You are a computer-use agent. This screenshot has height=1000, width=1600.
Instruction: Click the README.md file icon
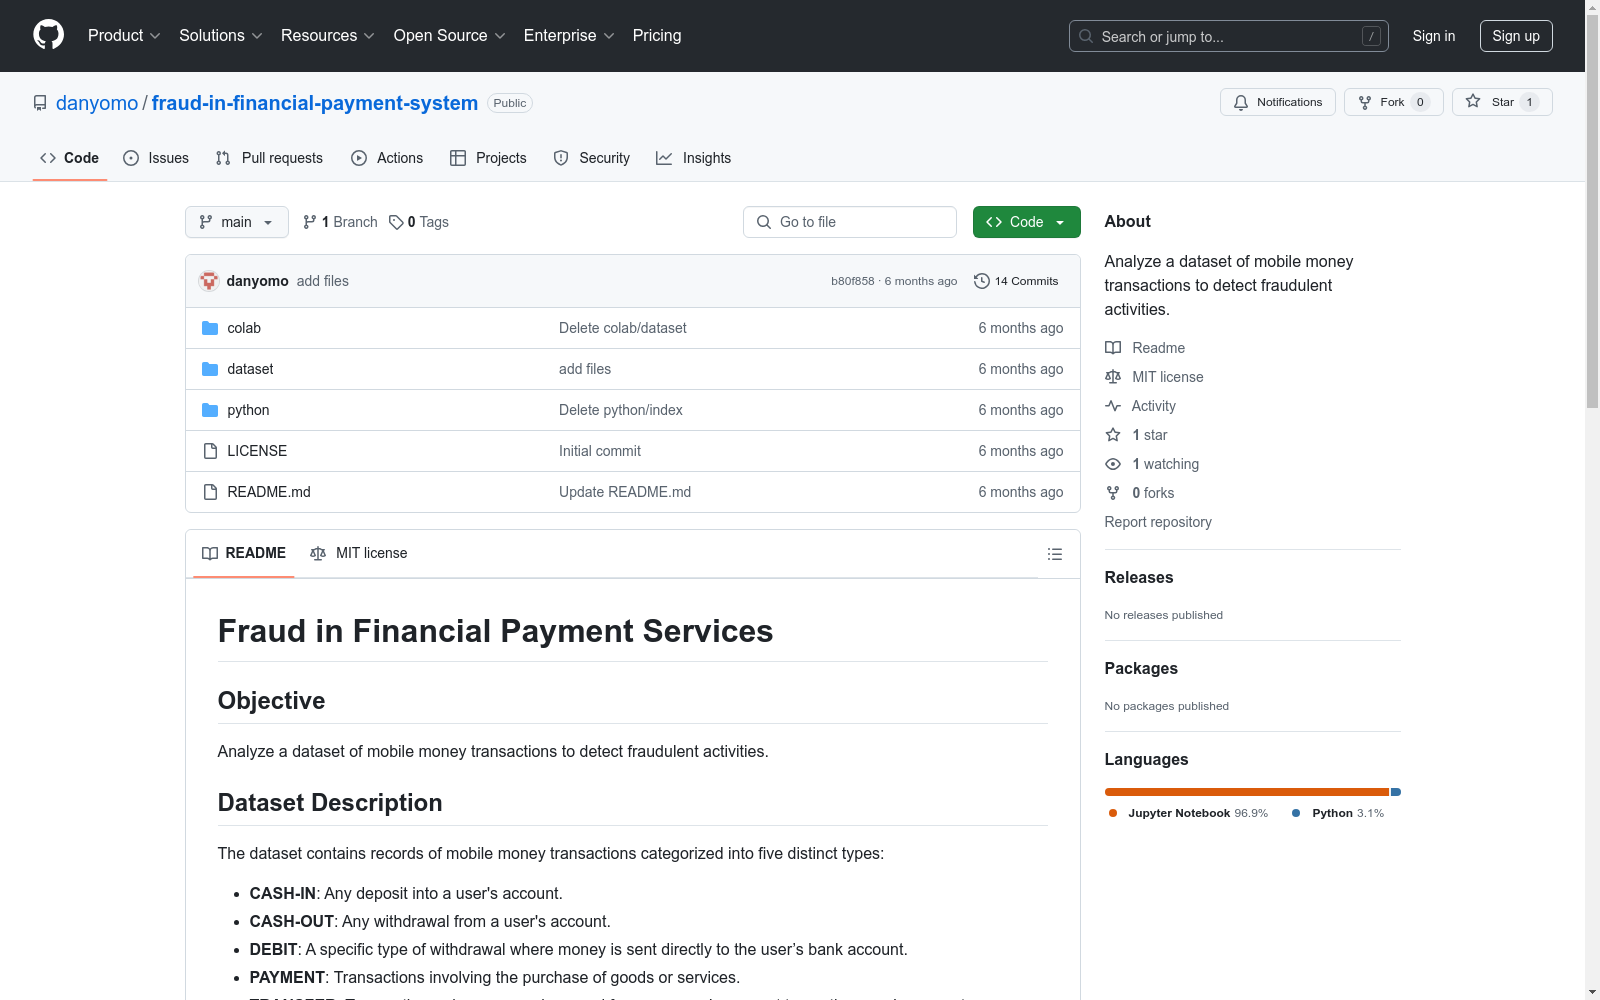click(210, 492)
